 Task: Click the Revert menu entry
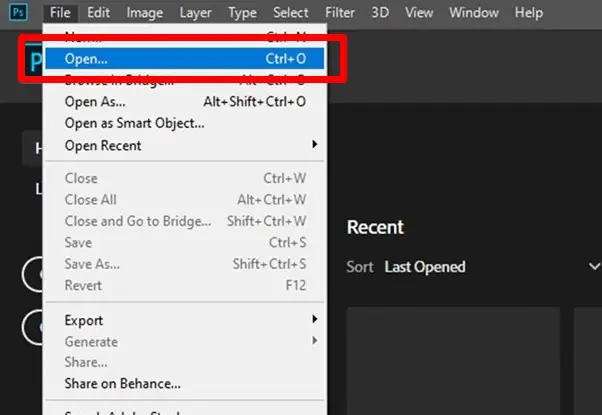[185, 286]
